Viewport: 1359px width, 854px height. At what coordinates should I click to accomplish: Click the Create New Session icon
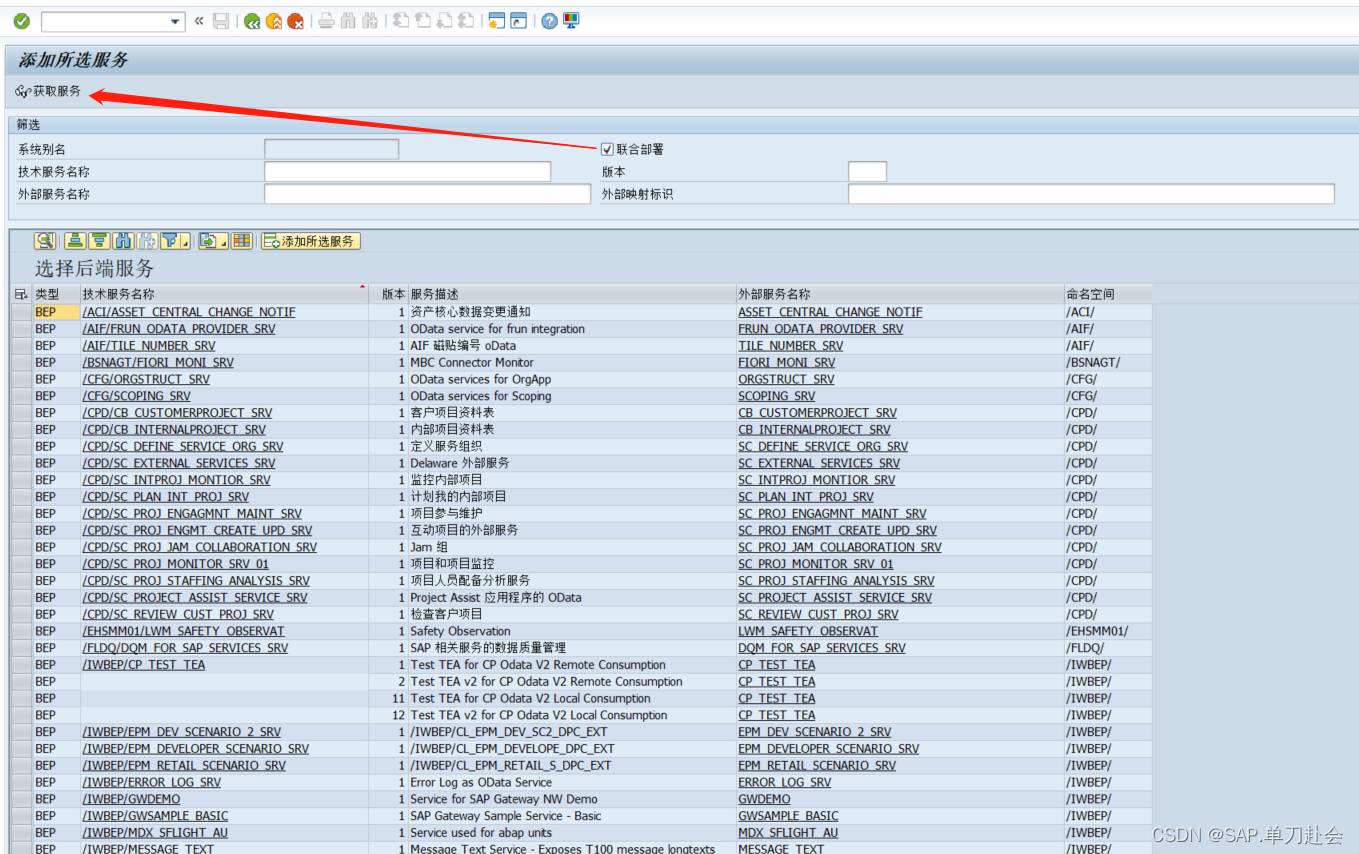(496, 21)
